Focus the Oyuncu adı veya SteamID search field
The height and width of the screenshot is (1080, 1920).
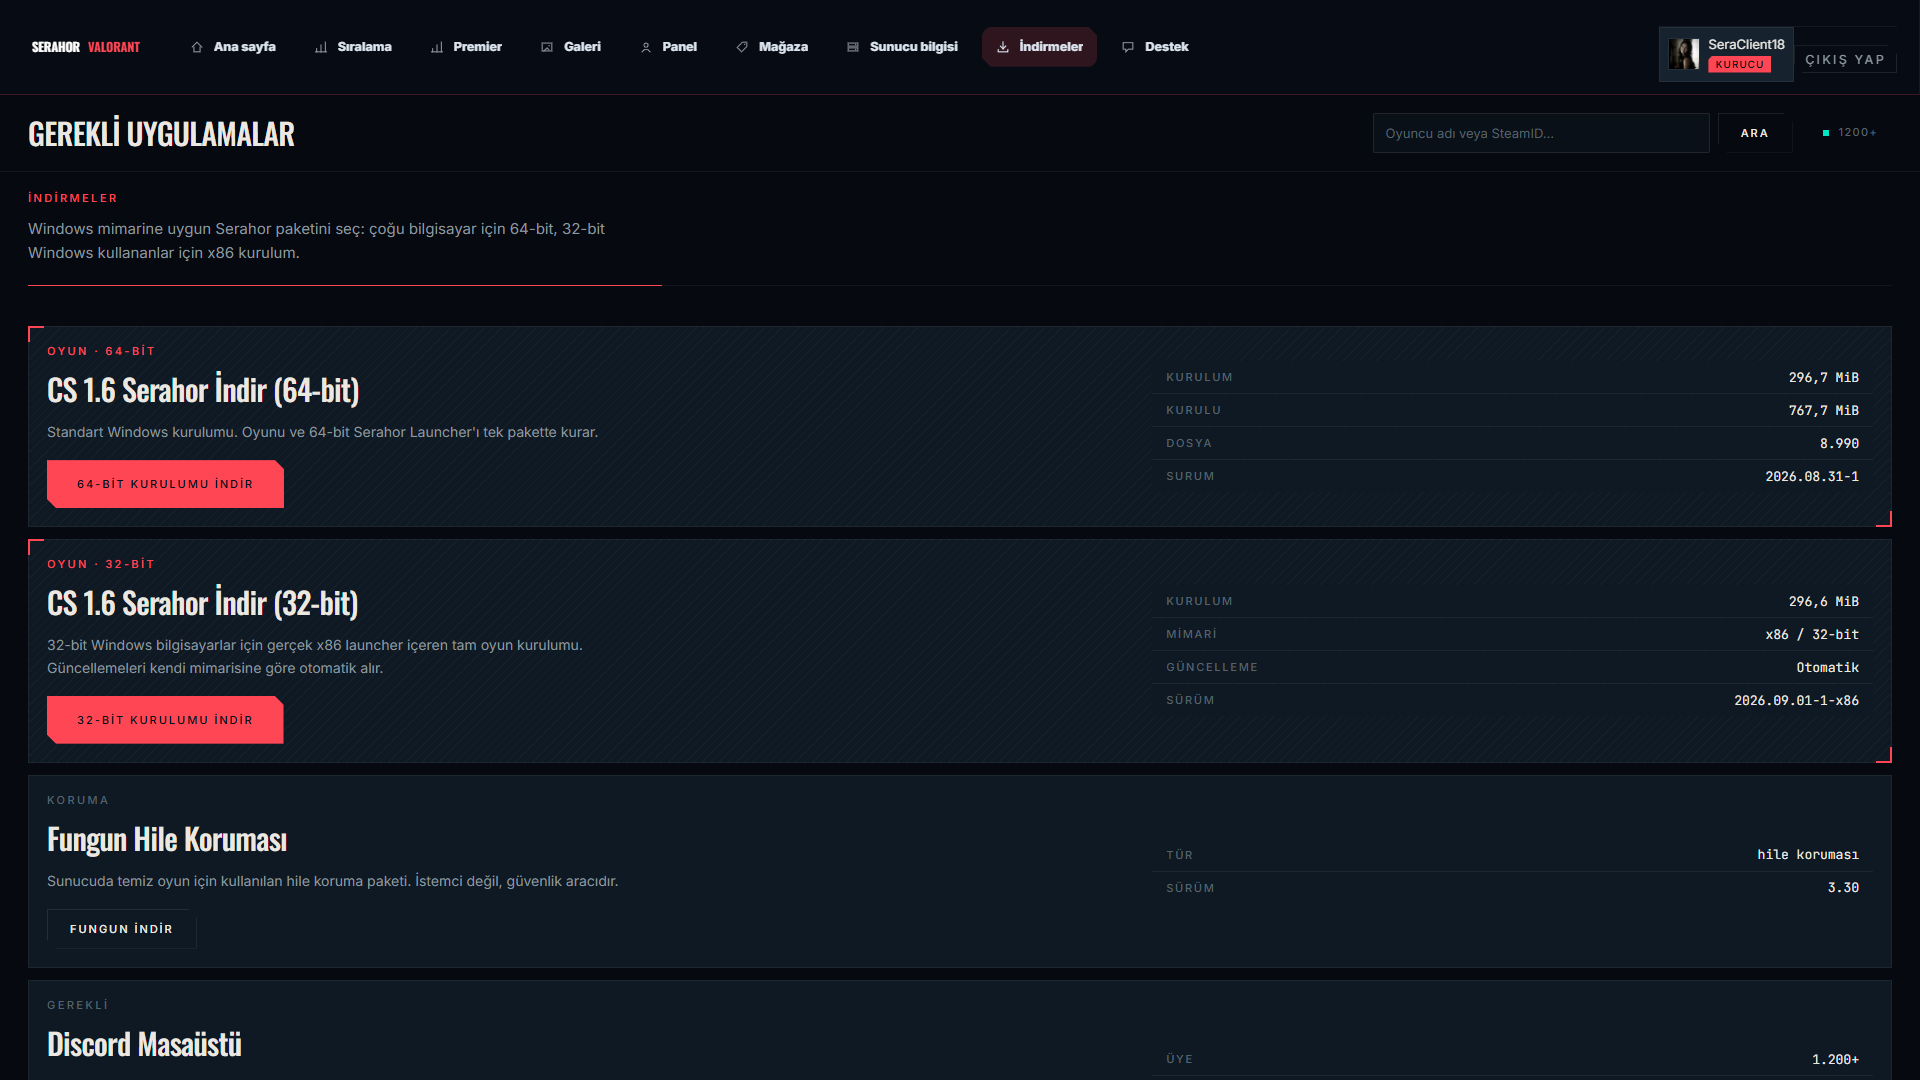1541,133
